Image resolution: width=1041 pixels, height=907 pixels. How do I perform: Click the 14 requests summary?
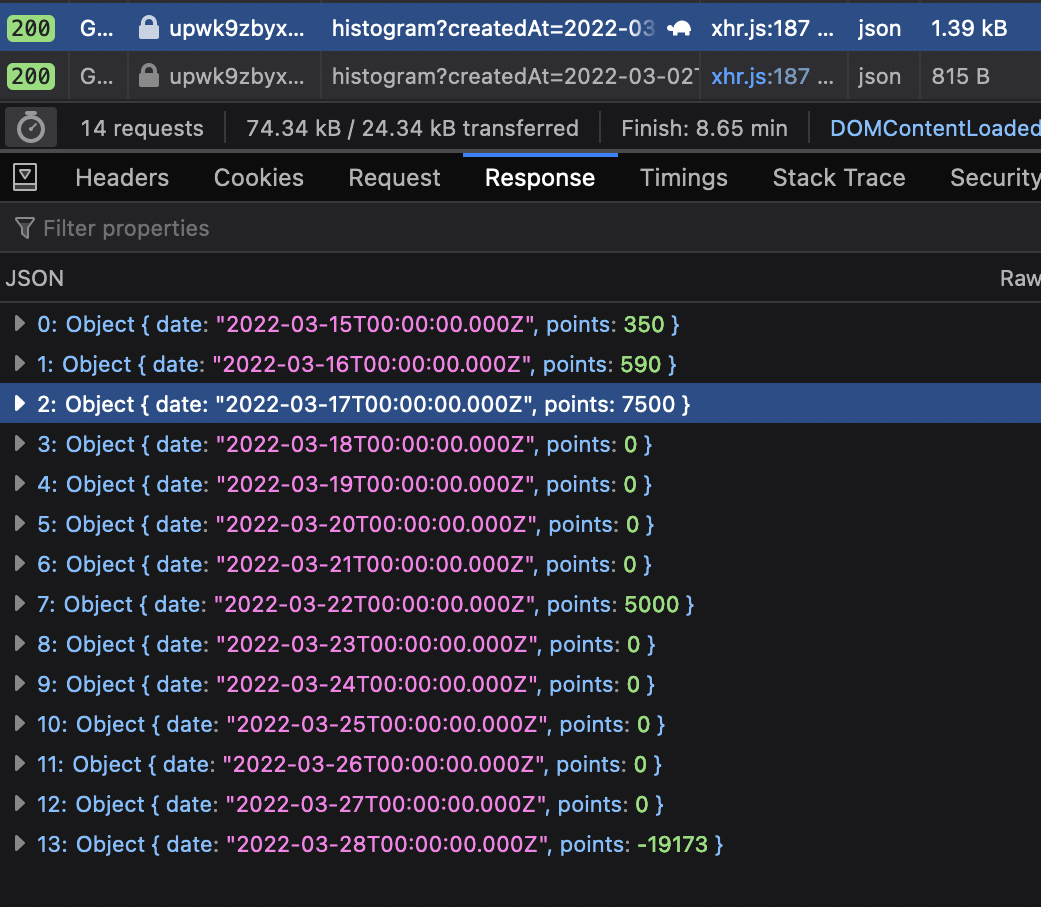(141, 127)
